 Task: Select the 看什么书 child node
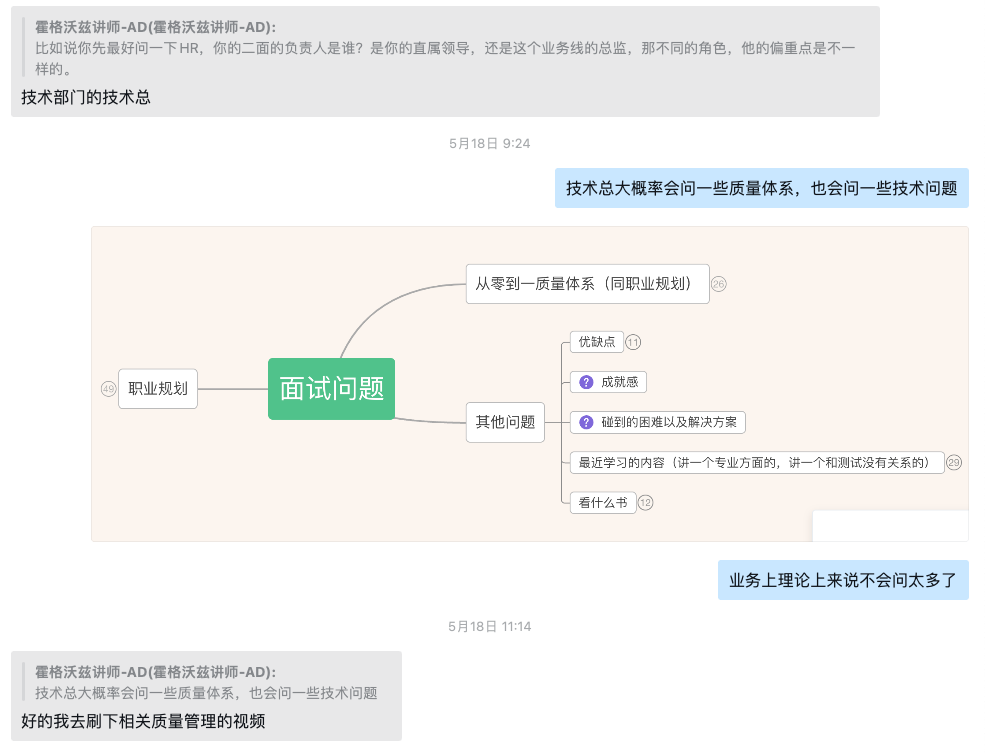click(x=603, y=502)
